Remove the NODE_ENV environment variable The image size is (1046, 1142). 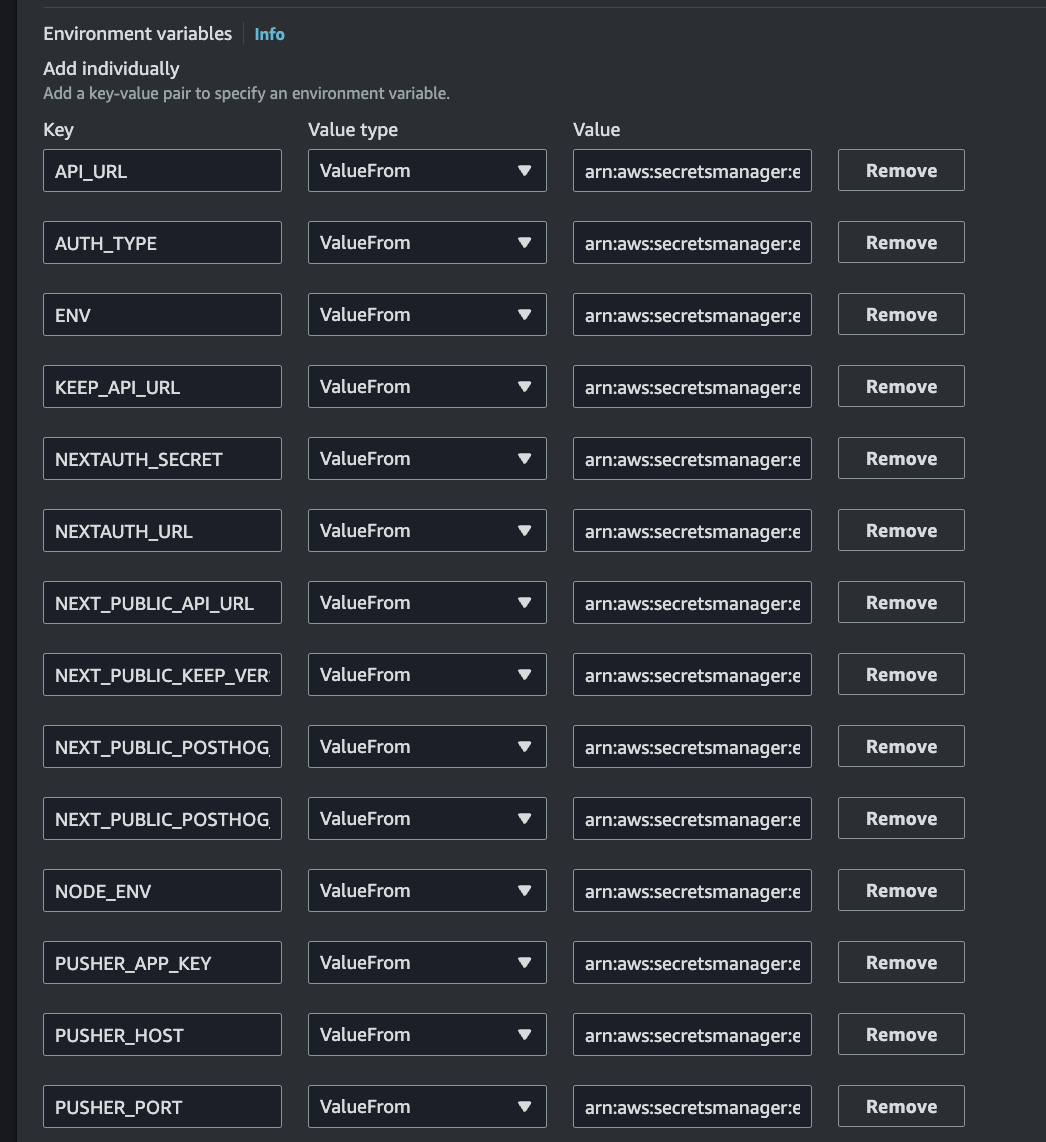899,890
